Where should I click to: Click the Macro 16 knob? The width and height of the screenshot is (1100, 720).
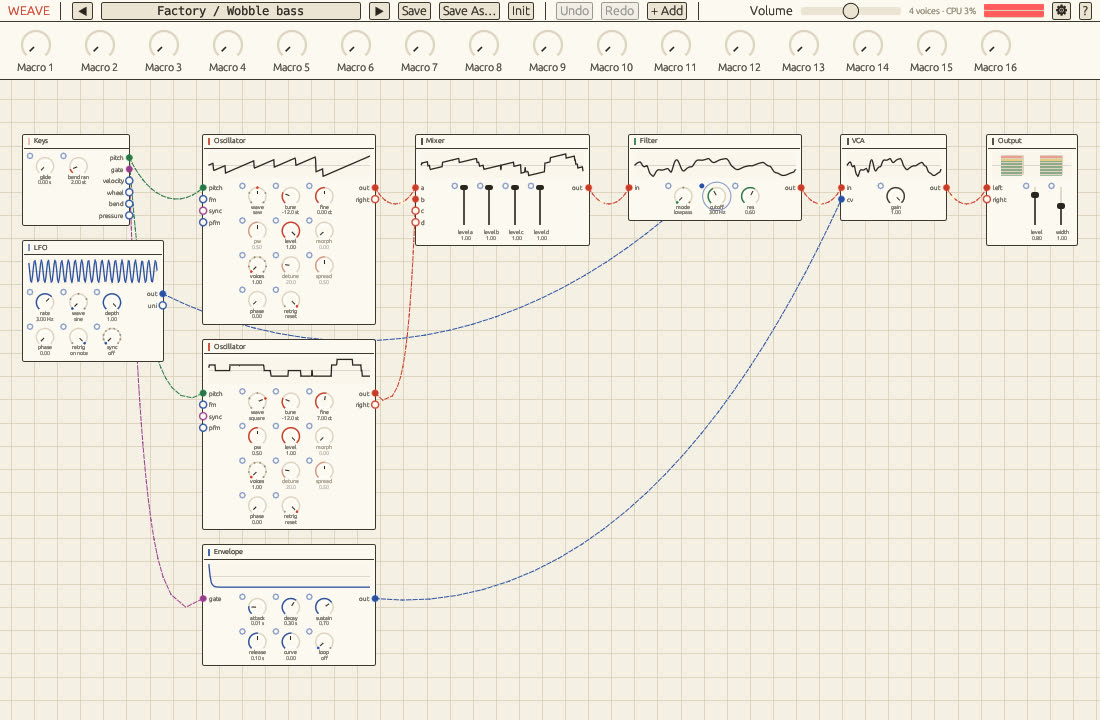click(x=995, y=46)
